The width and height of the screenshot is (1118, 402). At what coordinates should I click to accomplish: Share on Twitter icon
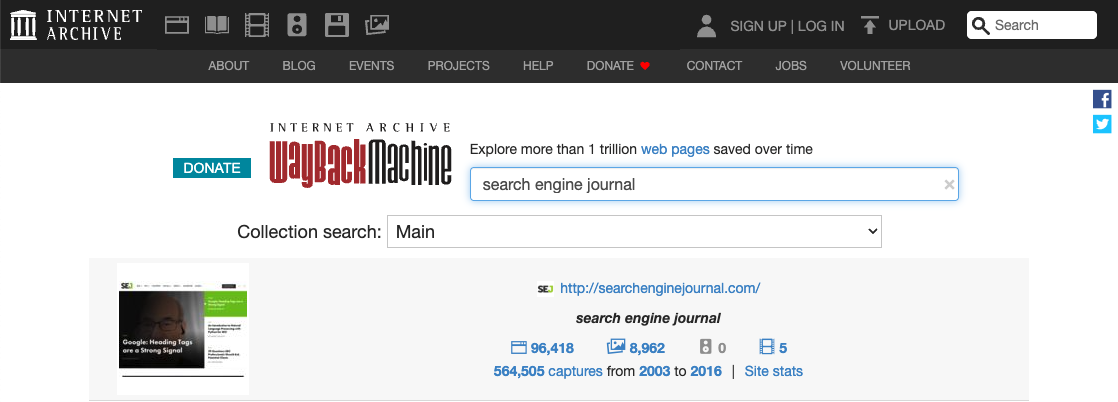(1102, 124)
